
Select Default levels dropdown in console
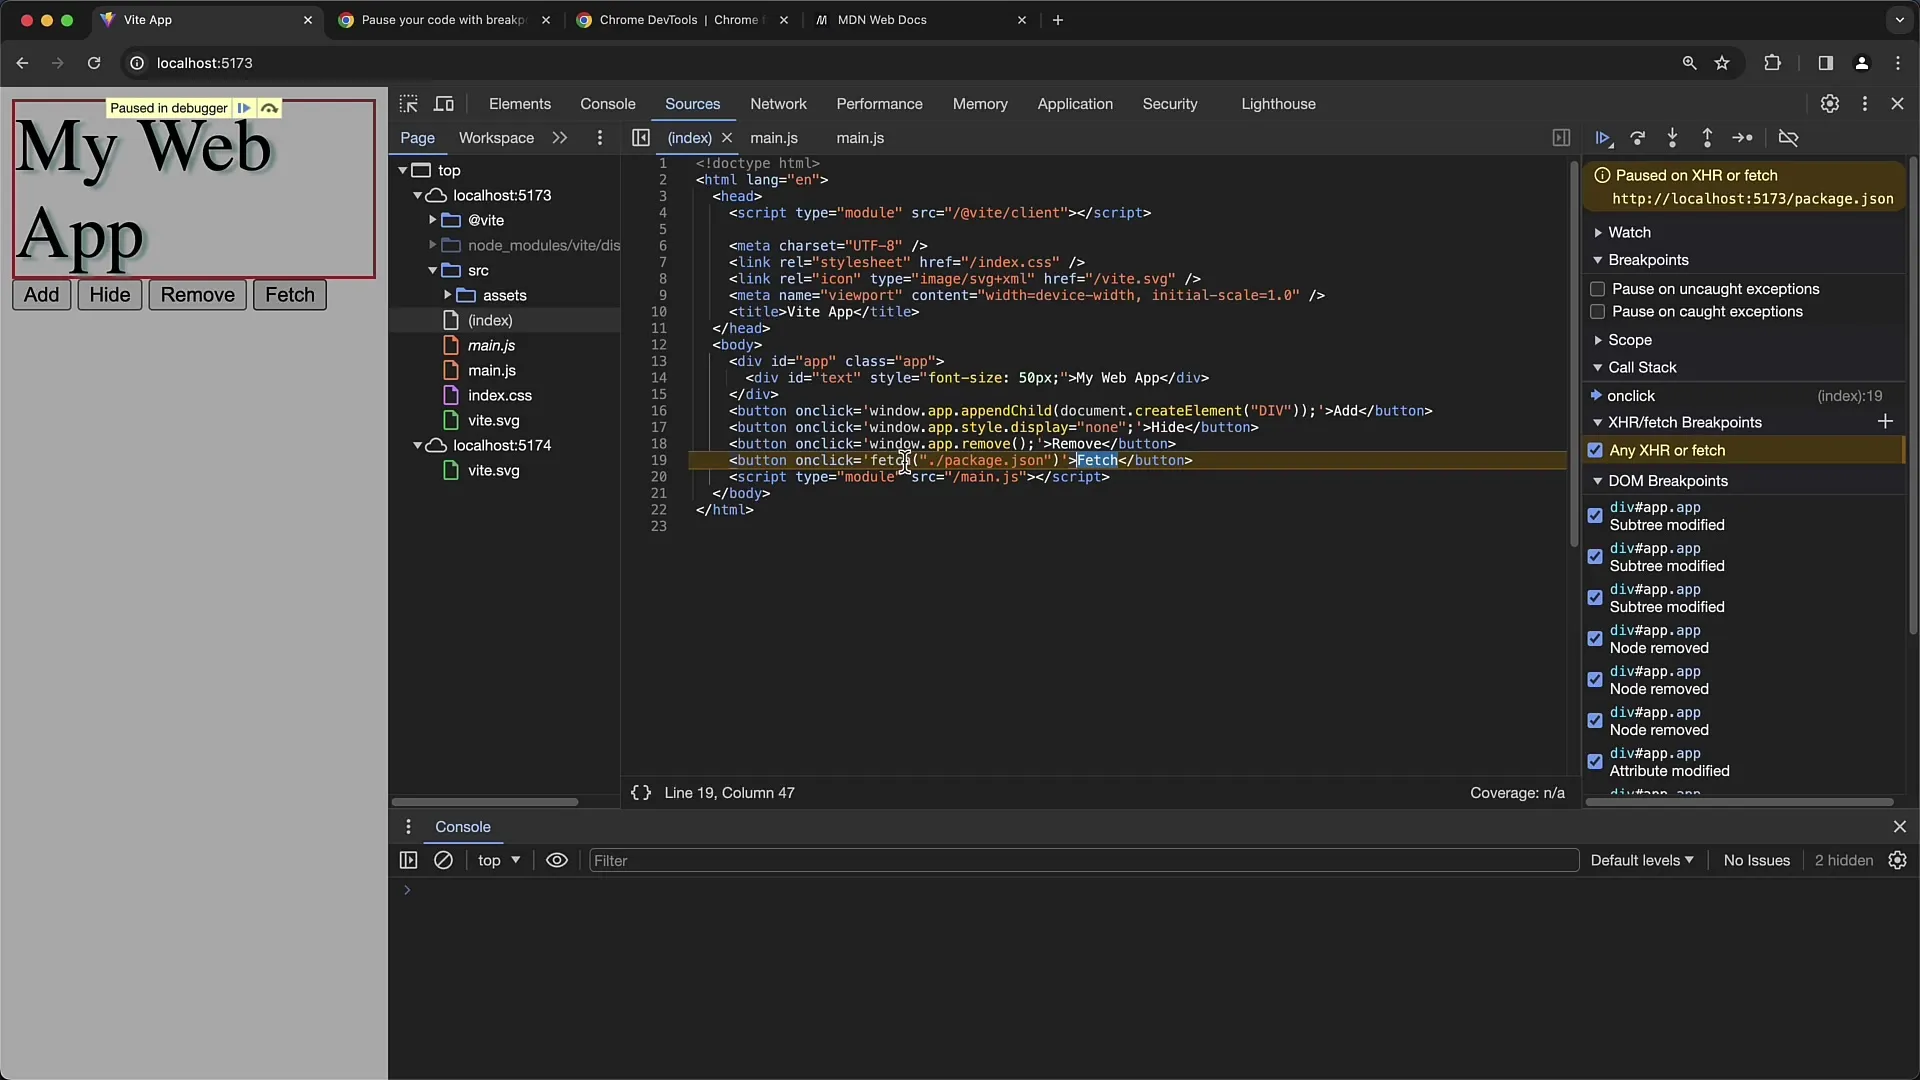[1642, 858]
